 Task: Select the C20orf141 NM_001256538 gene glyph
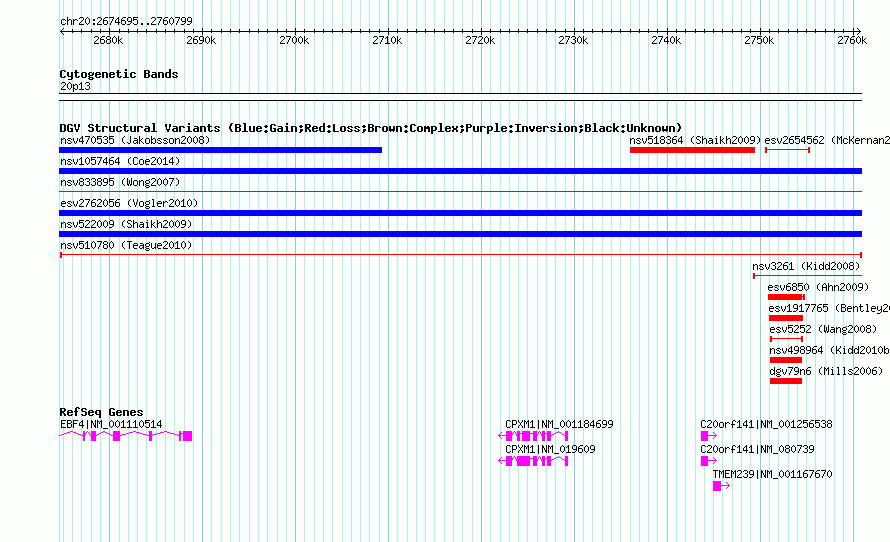tap(709, 436)
